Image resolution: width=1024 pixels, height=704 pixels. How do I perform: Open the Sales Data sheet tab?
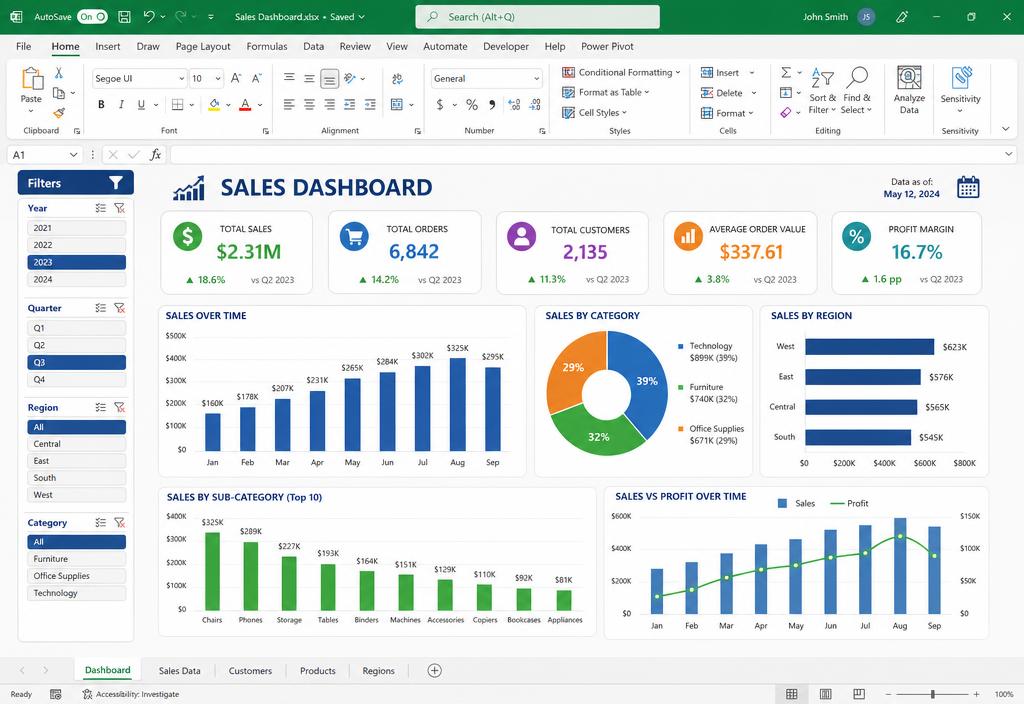pos(180,671)
